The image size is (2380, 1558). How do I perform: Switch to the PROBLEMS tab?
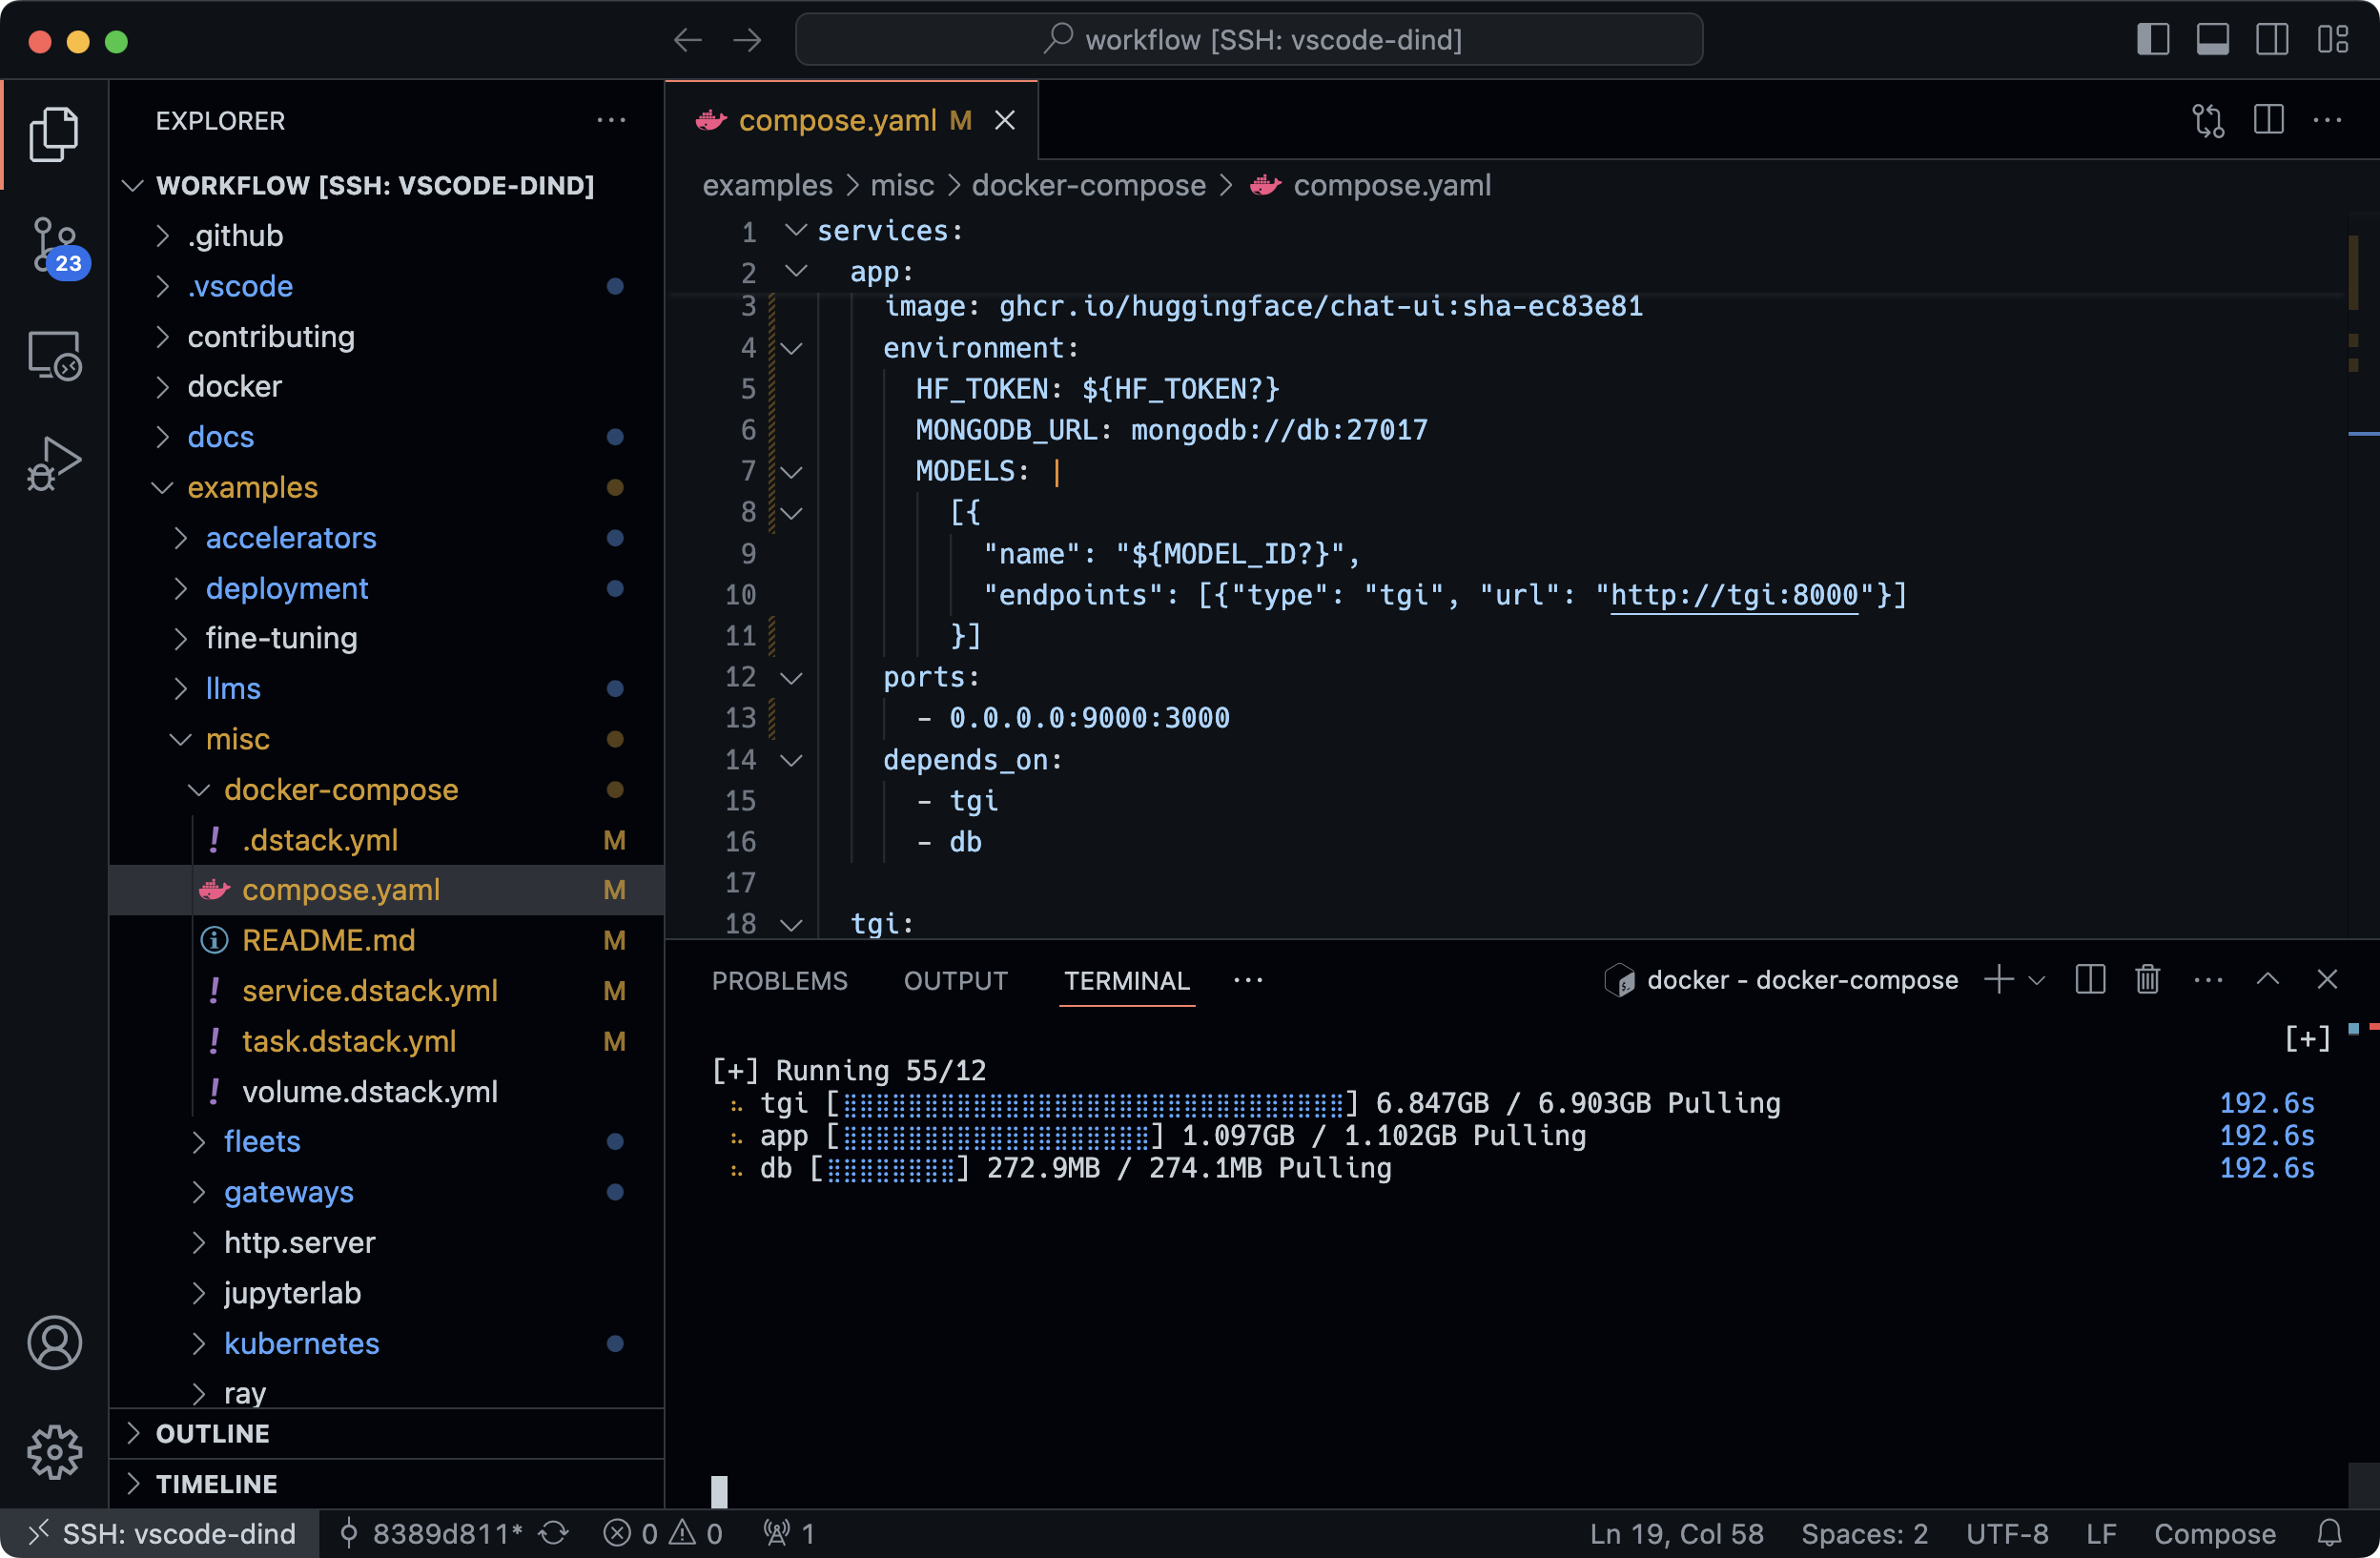point(779,981)
